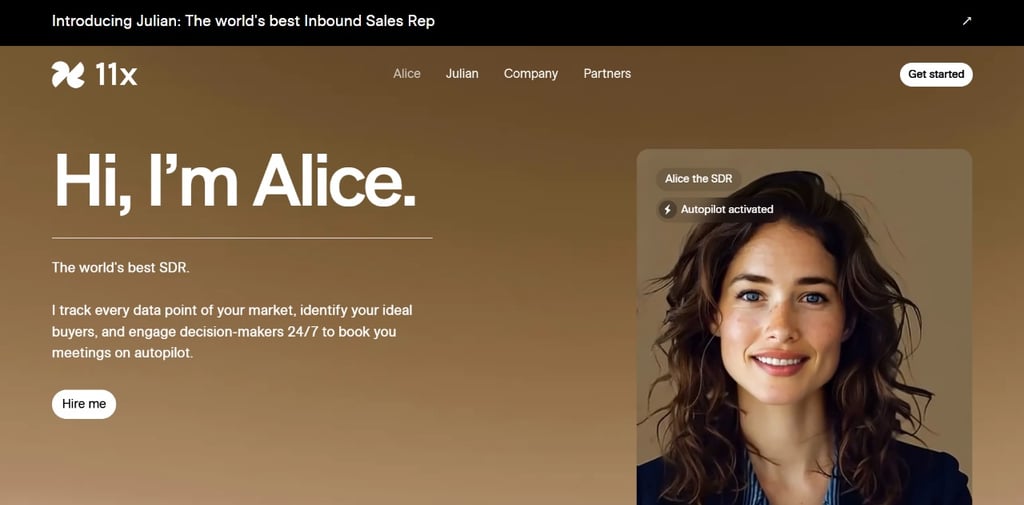Click the paragraph about booking meetings on autopilot

(232, 331)
